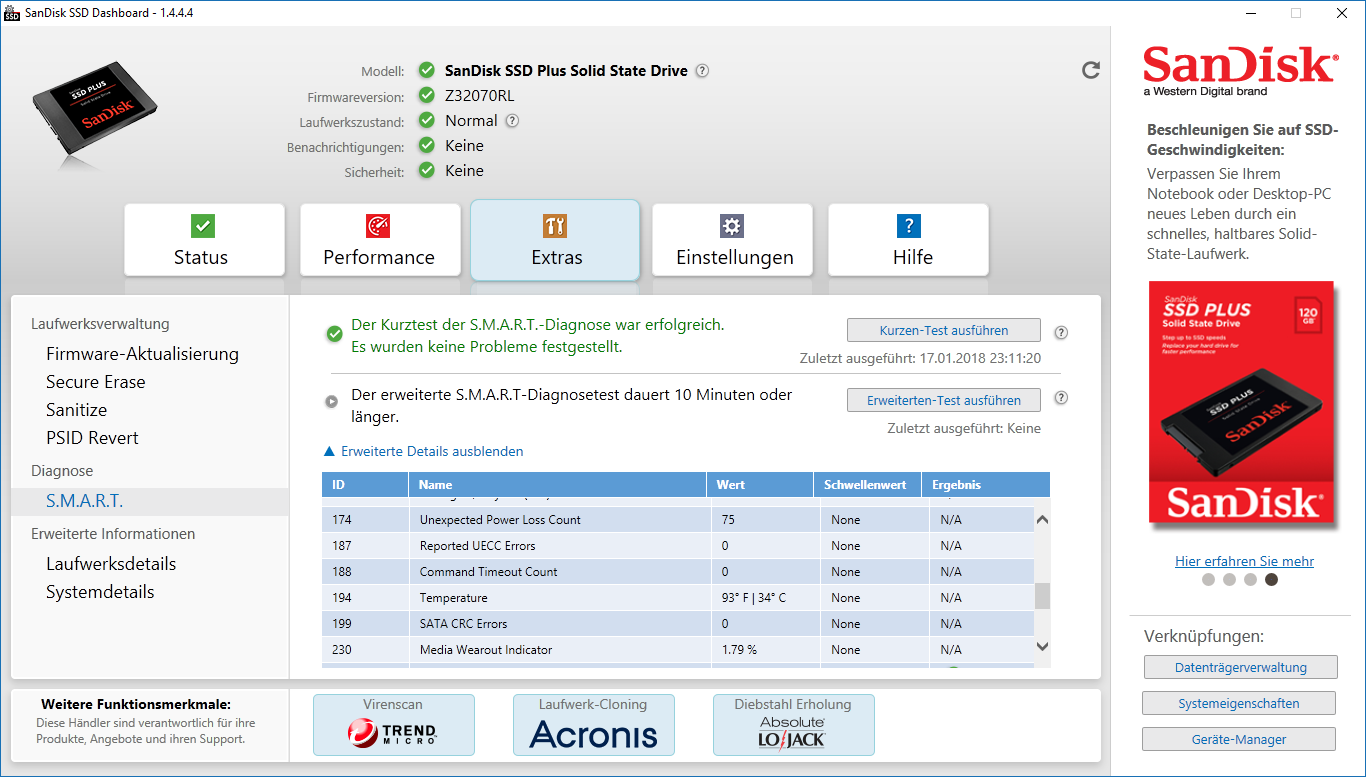The image size is (1366, 777).
Task: Click the SMART table scrollbar thumb
Action: pyautogui.click(x=1043, y=596)
